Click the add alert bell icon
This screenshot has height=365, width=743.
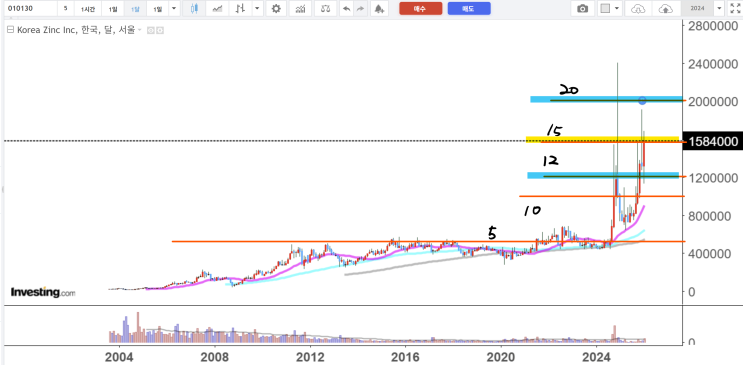point(378,9)
